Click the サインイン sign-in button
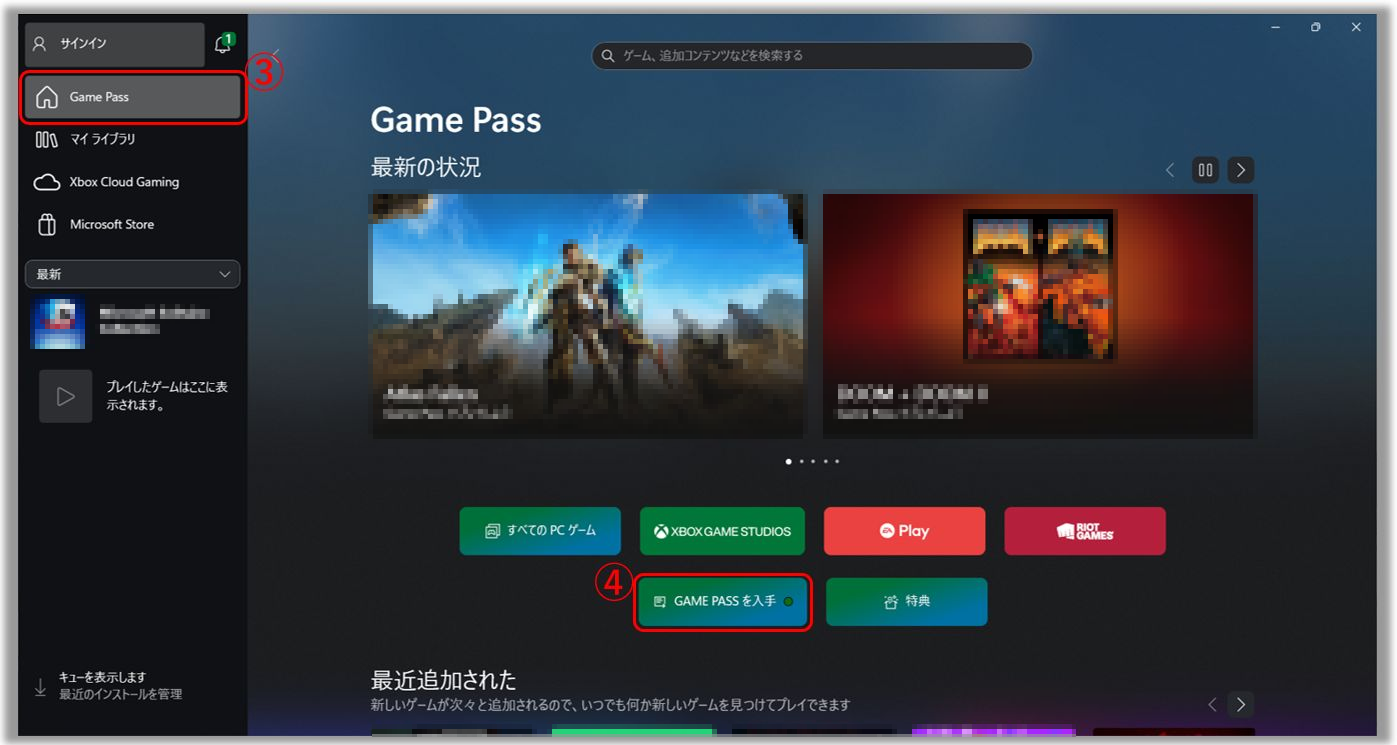 pos(114,44)
